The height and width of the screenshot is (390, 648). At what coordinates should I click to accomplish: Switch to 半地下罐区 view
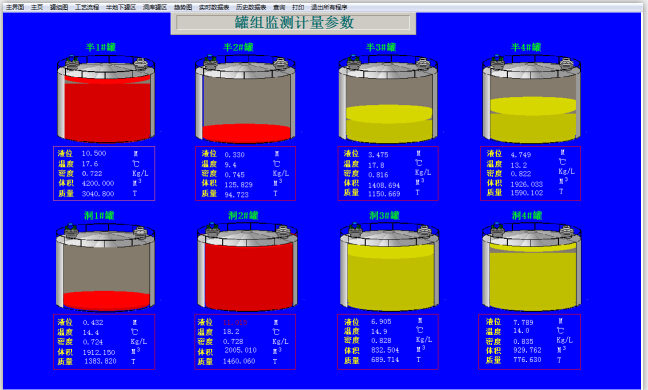tap(121, 7)
